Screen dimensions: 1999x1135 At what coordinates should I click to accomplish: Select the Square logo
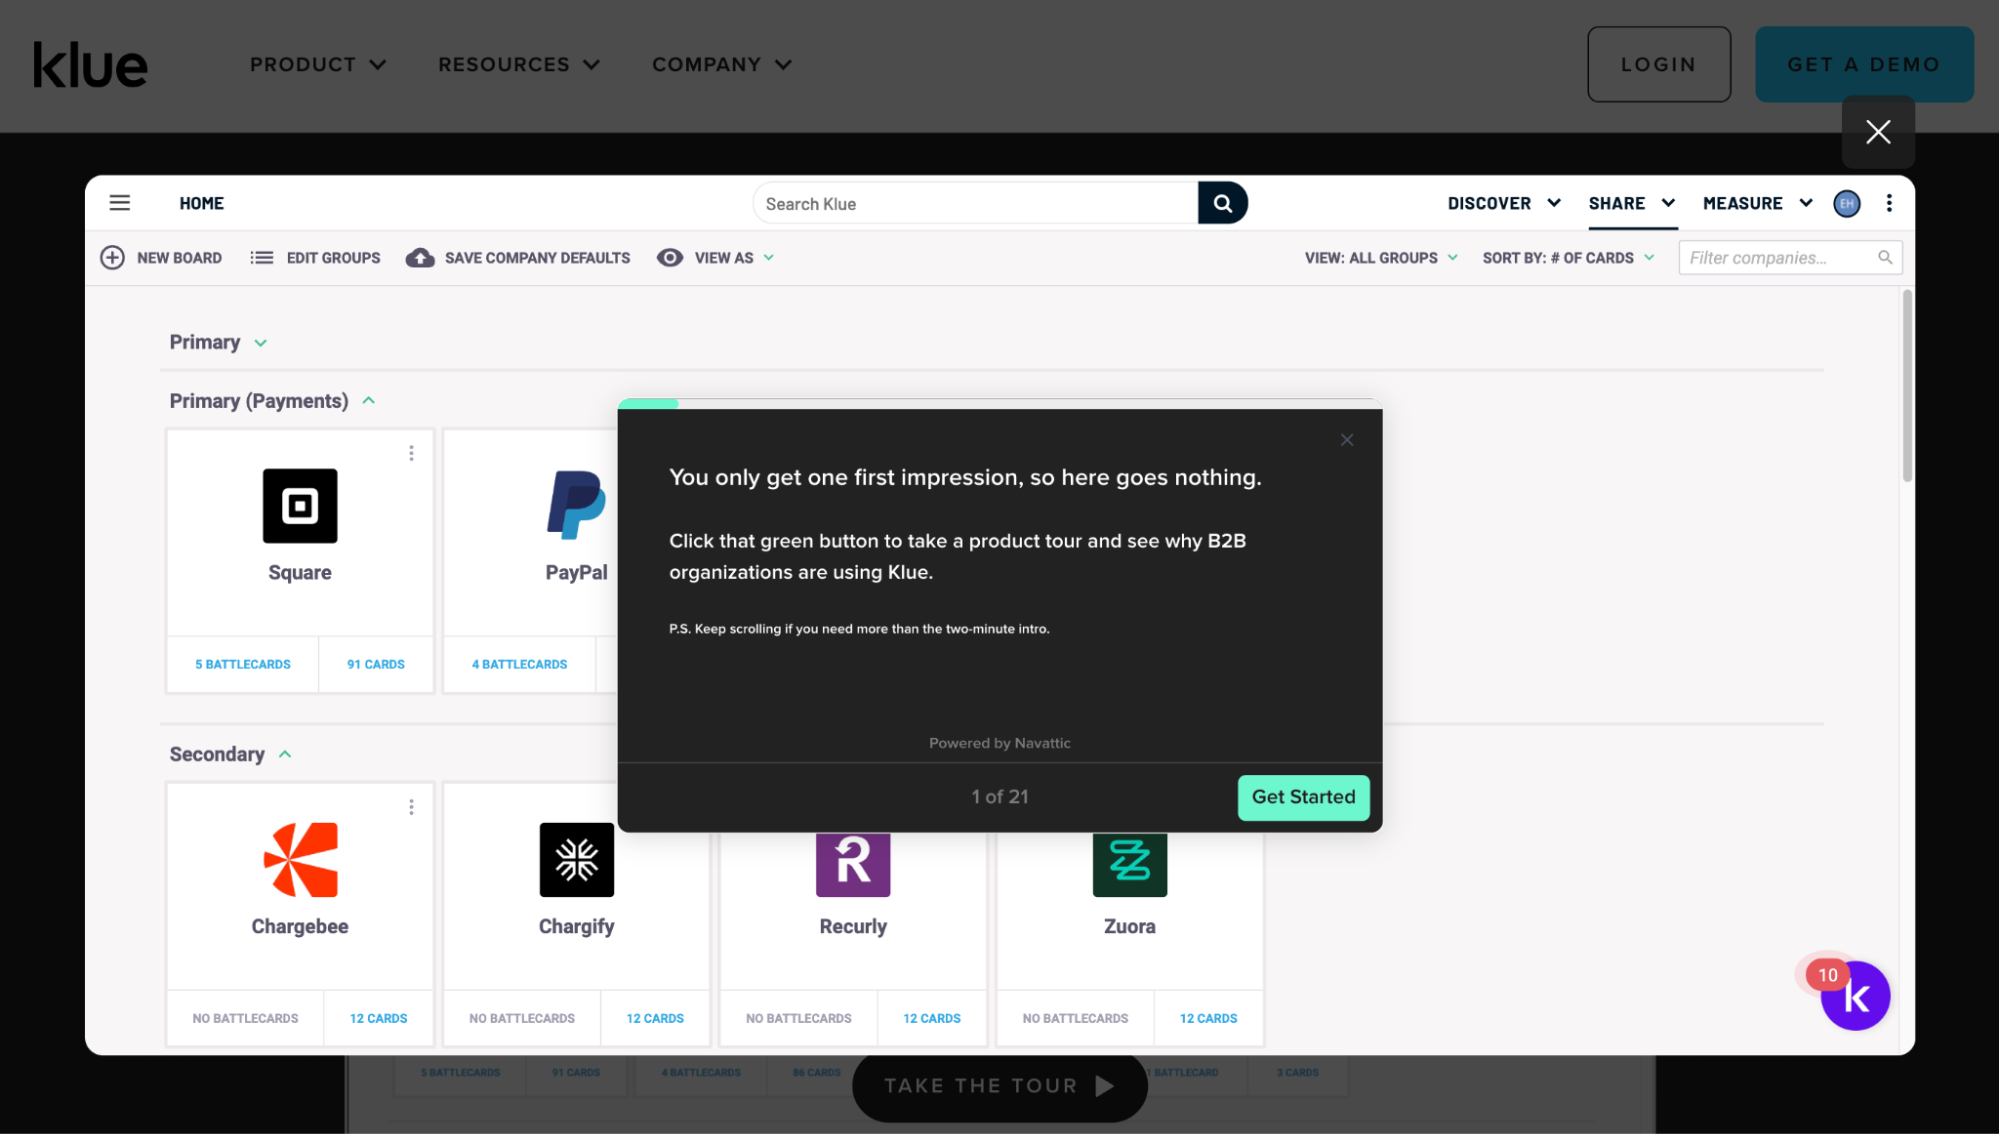pos(300,506)
